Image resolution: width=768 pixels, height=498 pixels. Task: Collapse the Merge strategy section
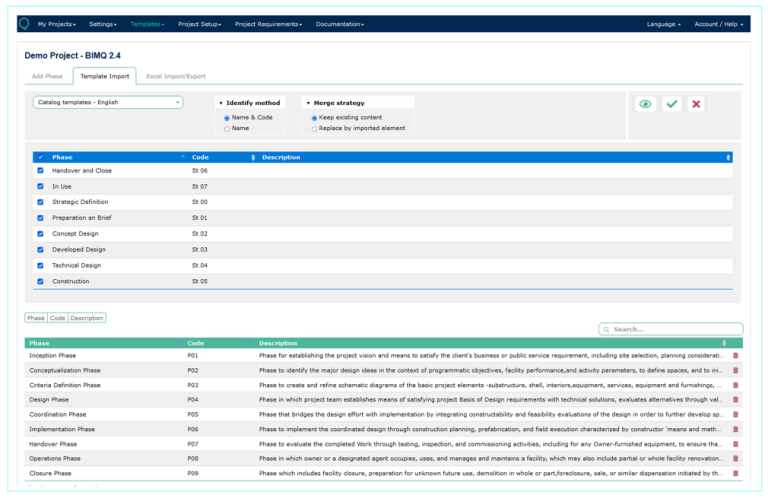point(336,103)
